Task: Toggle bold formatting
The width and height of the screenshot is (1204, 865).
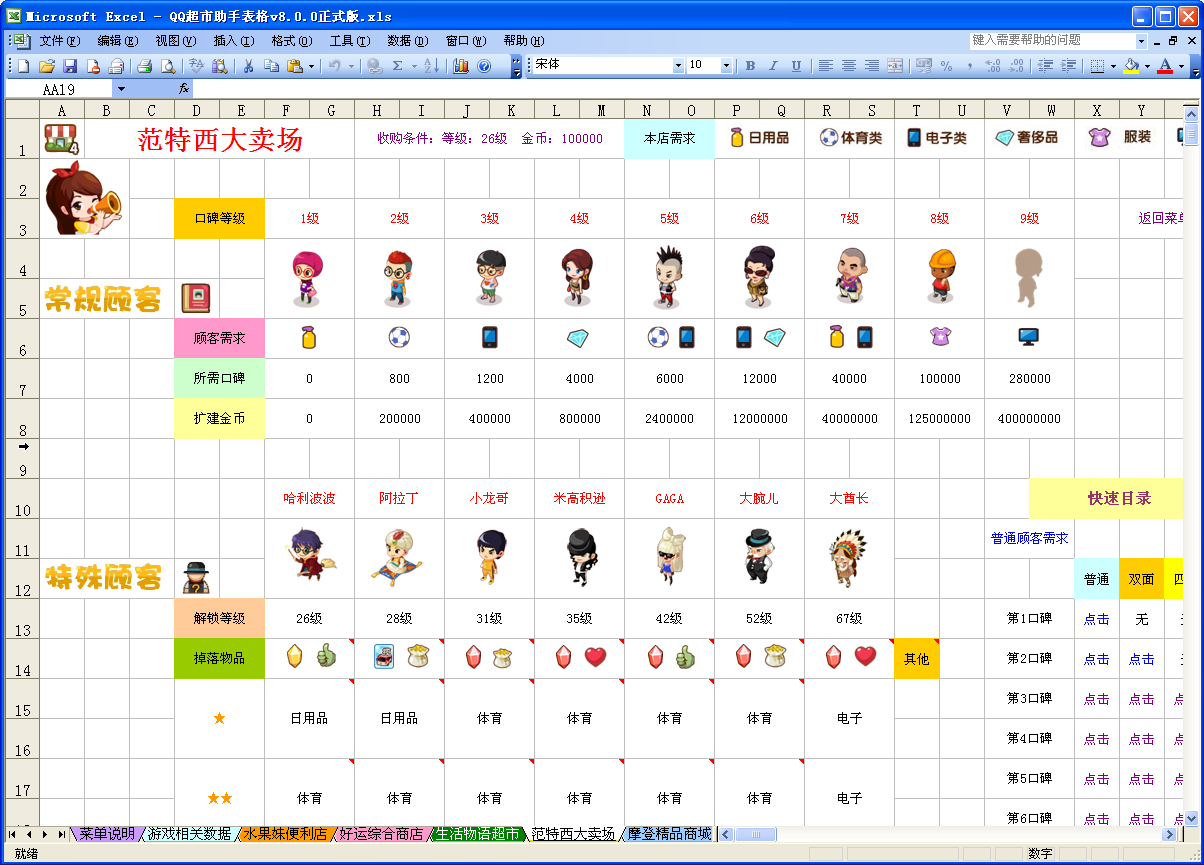Action: [750, 66]
